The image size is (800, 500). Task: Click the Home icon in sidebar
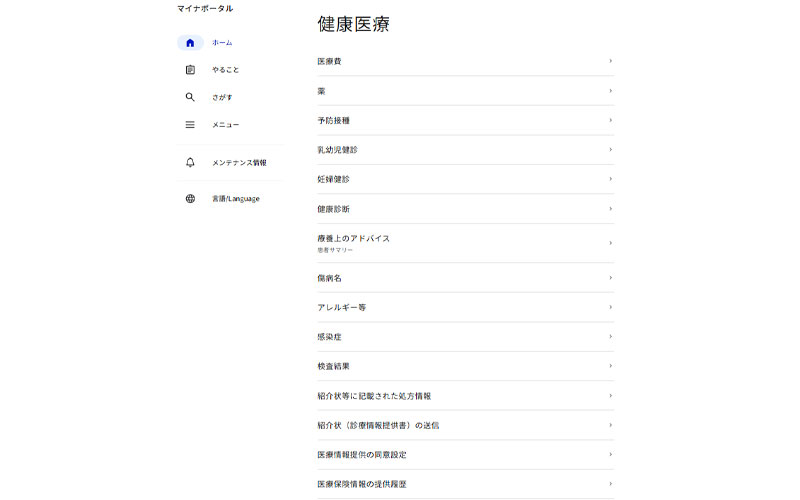190,43
